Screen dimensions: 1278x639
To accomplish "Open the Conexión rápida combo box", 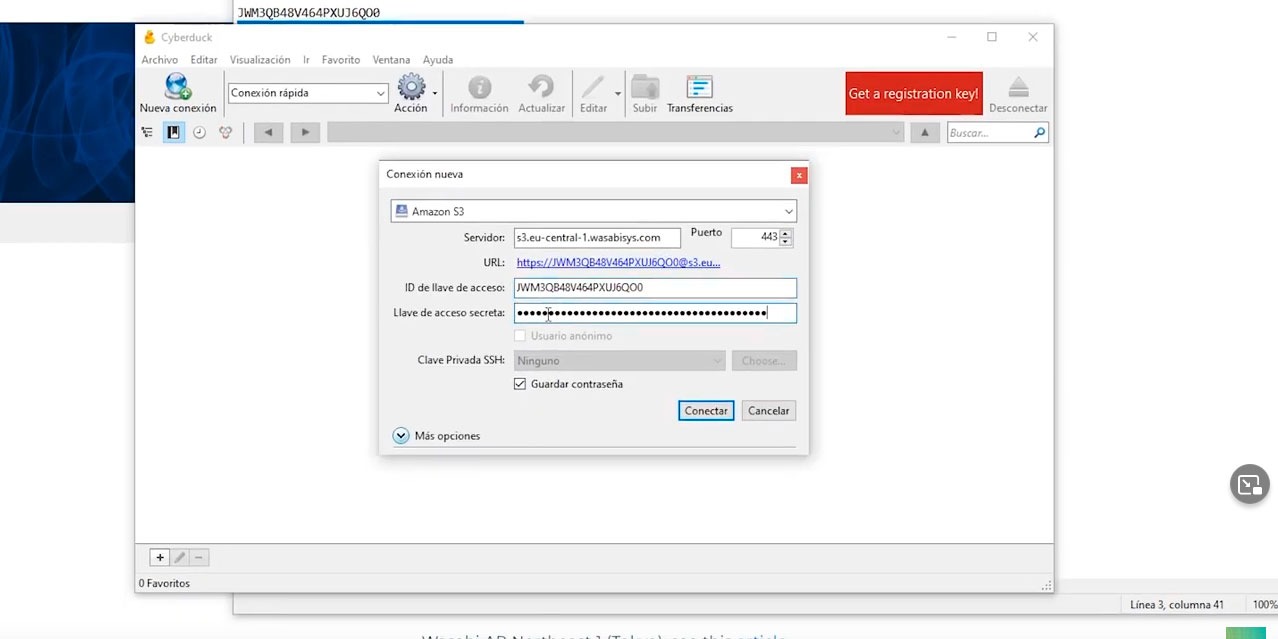I will pos(308,93).
